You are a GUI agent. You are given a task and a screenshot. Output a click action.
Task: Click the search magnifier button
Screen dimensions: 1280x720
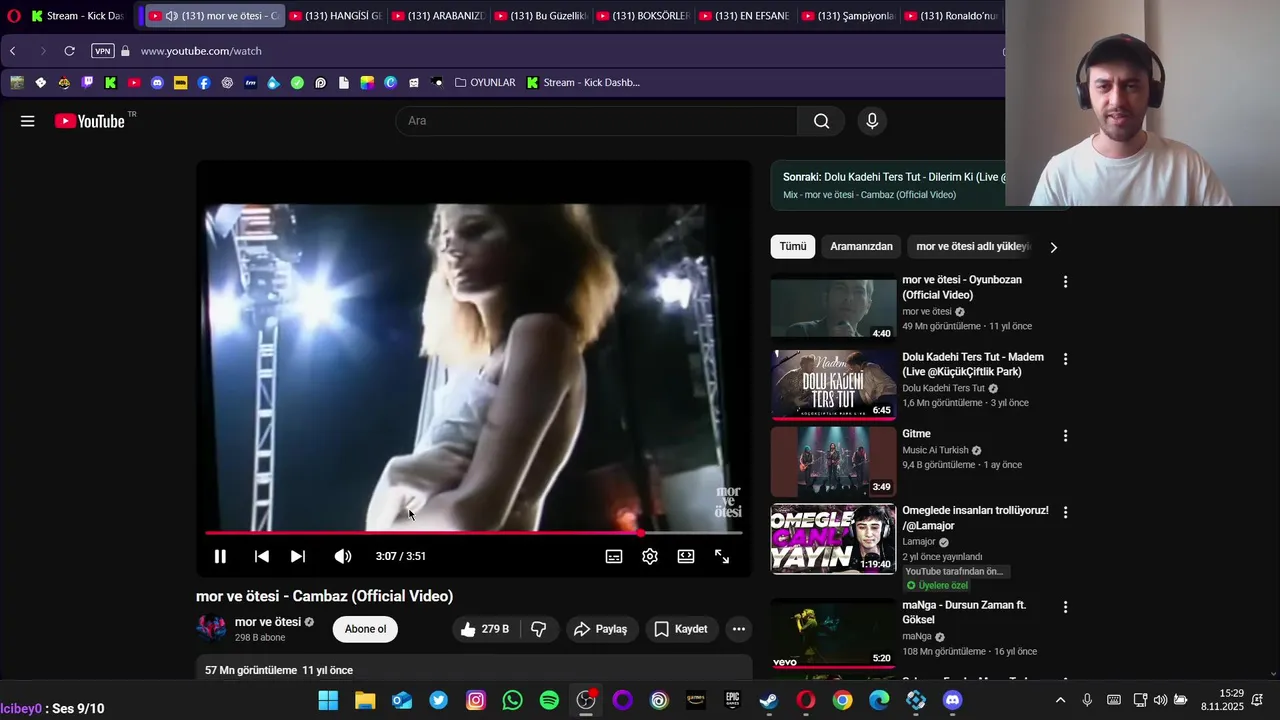click(821, 121)
